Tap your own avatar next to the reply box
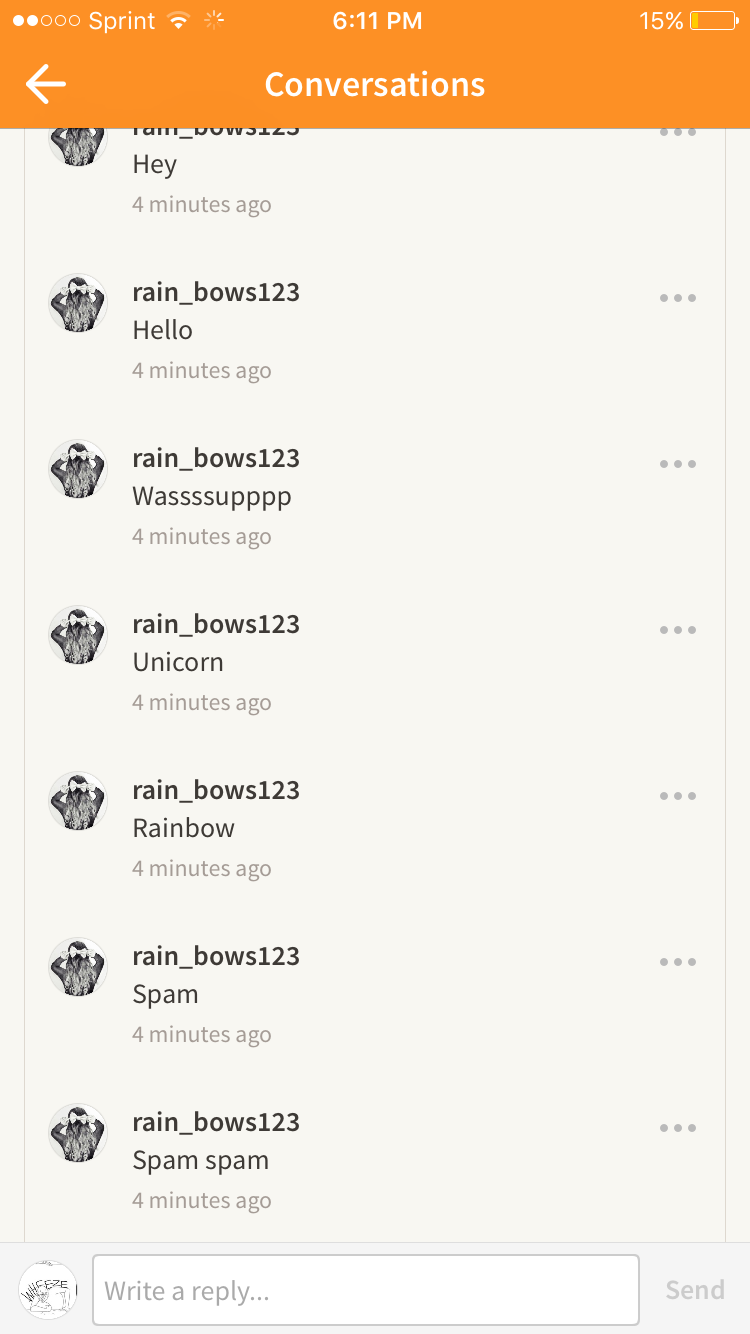 pos(48,1290)
